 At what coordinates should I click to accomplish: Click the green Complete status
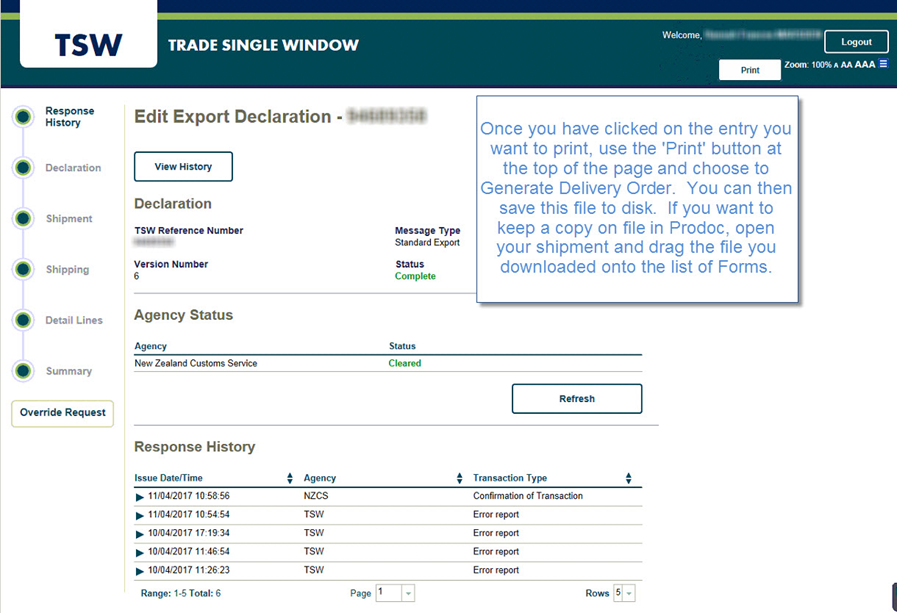point(415,276)
